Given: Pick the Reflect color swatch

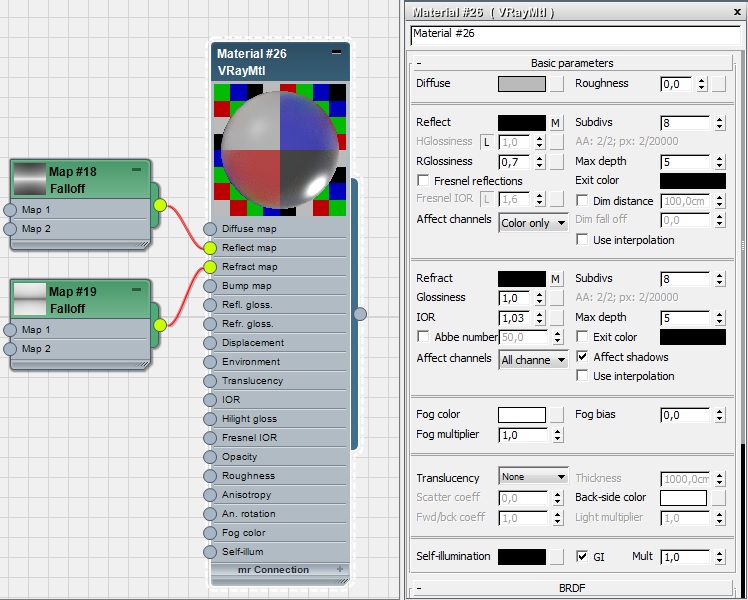Looking at the screenshot, I should pyautogui.click(x=522, y=123).
